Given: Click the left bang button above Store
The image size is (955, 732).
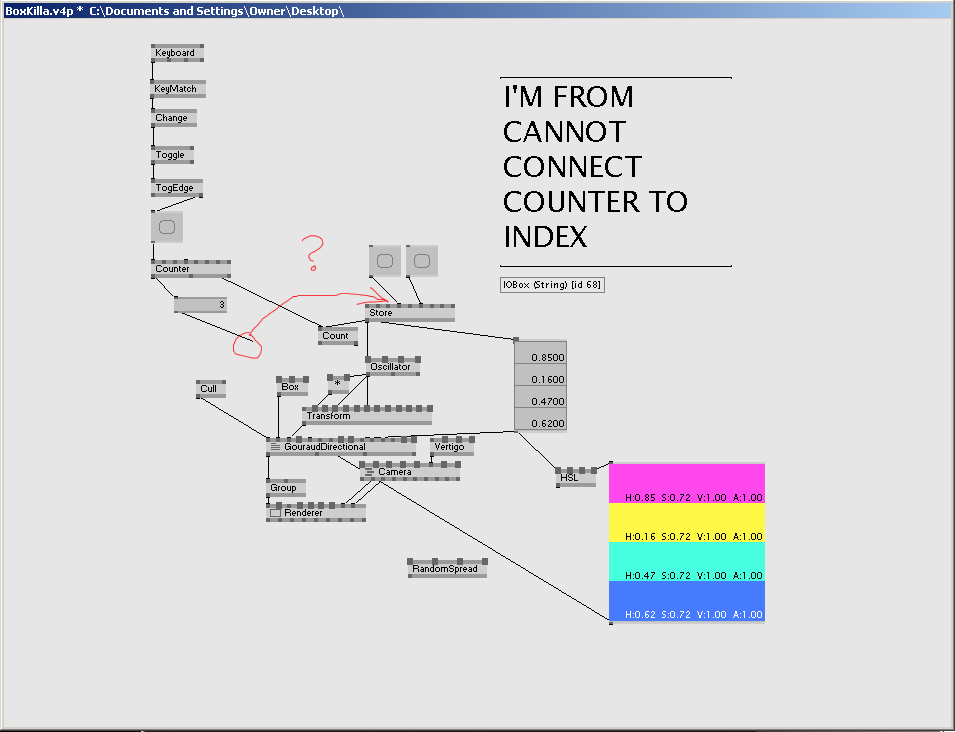Looking at the screenshot, I should [x=385, y=261].
